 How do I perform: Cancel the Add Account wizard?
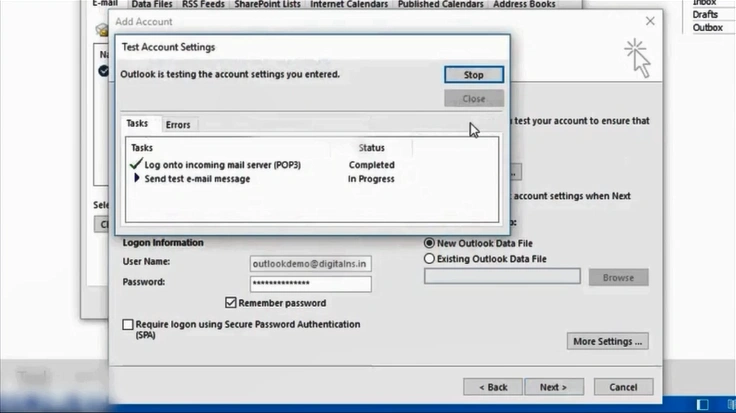coord(623,387)
